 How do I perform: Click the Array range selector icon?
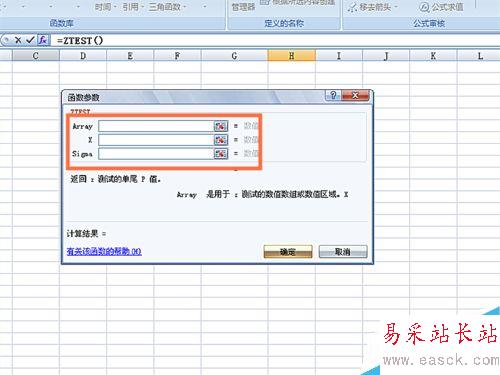221,126
